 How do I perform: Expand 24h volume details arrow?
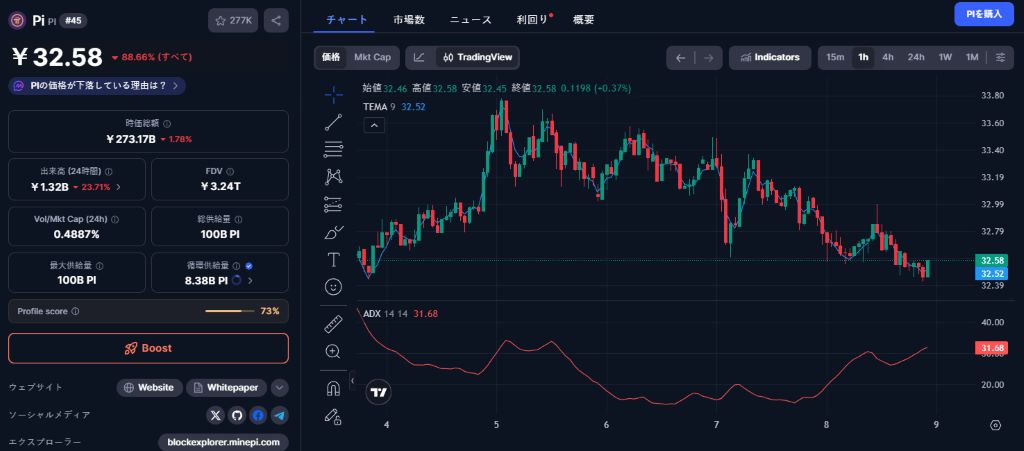click(x=118, y=187)
